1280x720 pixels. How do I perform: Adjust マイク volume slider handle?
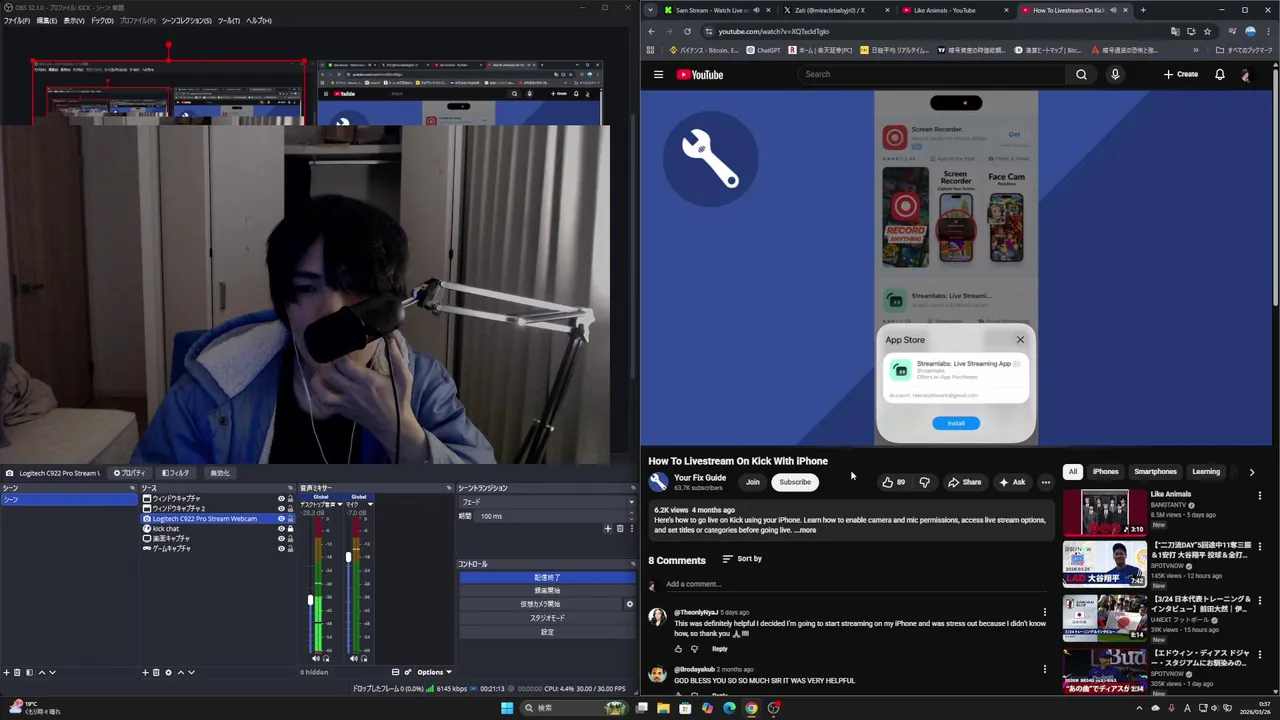click(x=348, y=557)
